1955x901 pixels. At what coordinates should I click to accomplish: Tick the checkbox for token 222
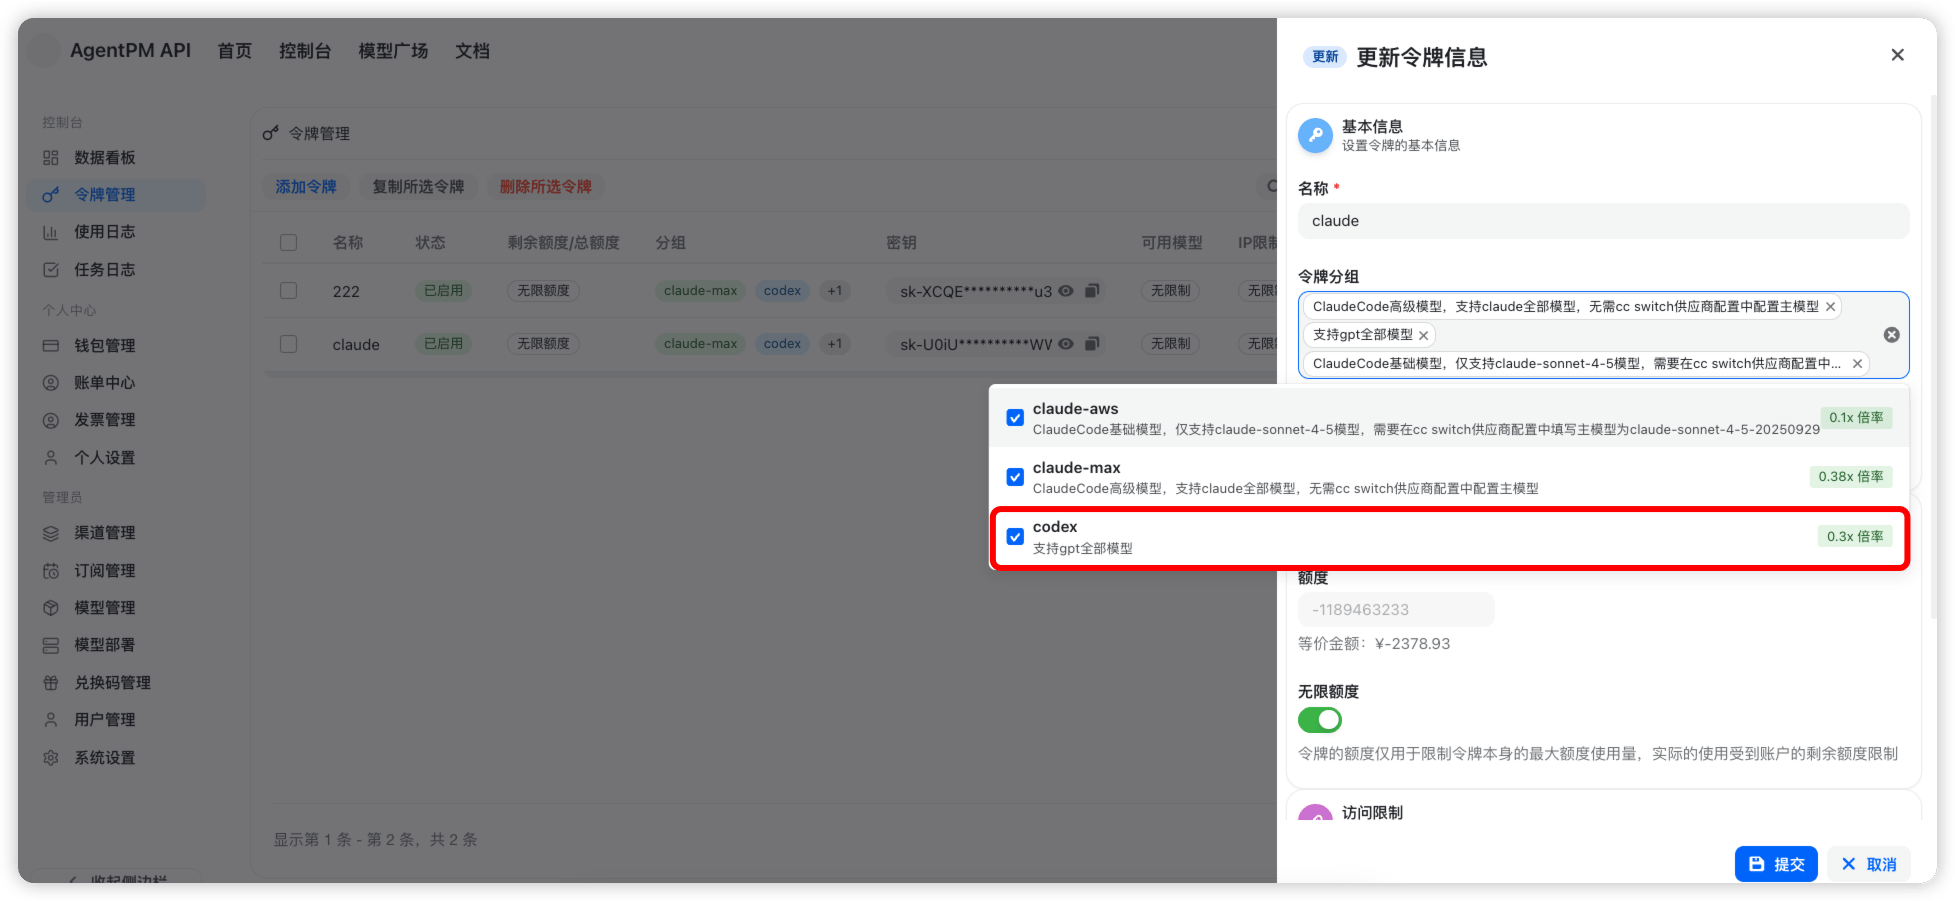coord(289,291)
